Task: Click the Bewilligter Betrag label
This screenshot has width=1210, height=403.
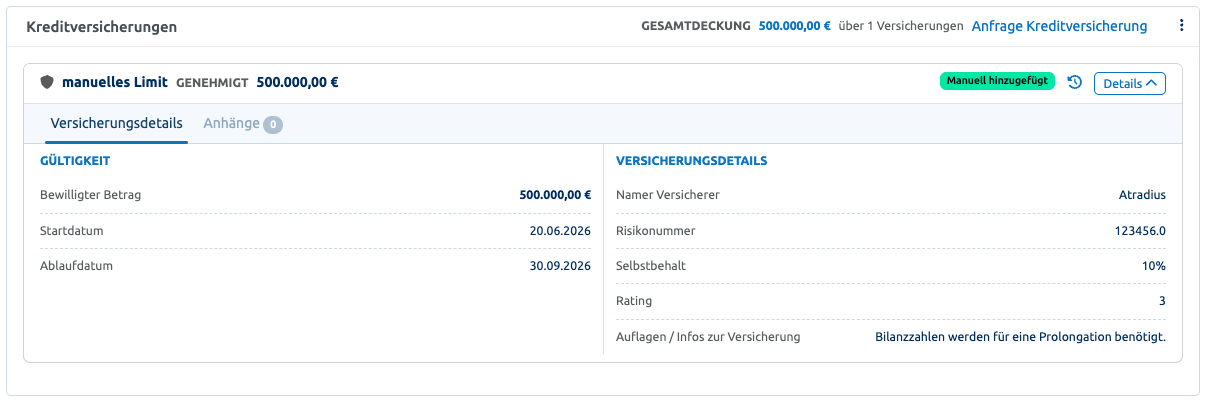Action: pyautogui.click(x=91, y=195)
